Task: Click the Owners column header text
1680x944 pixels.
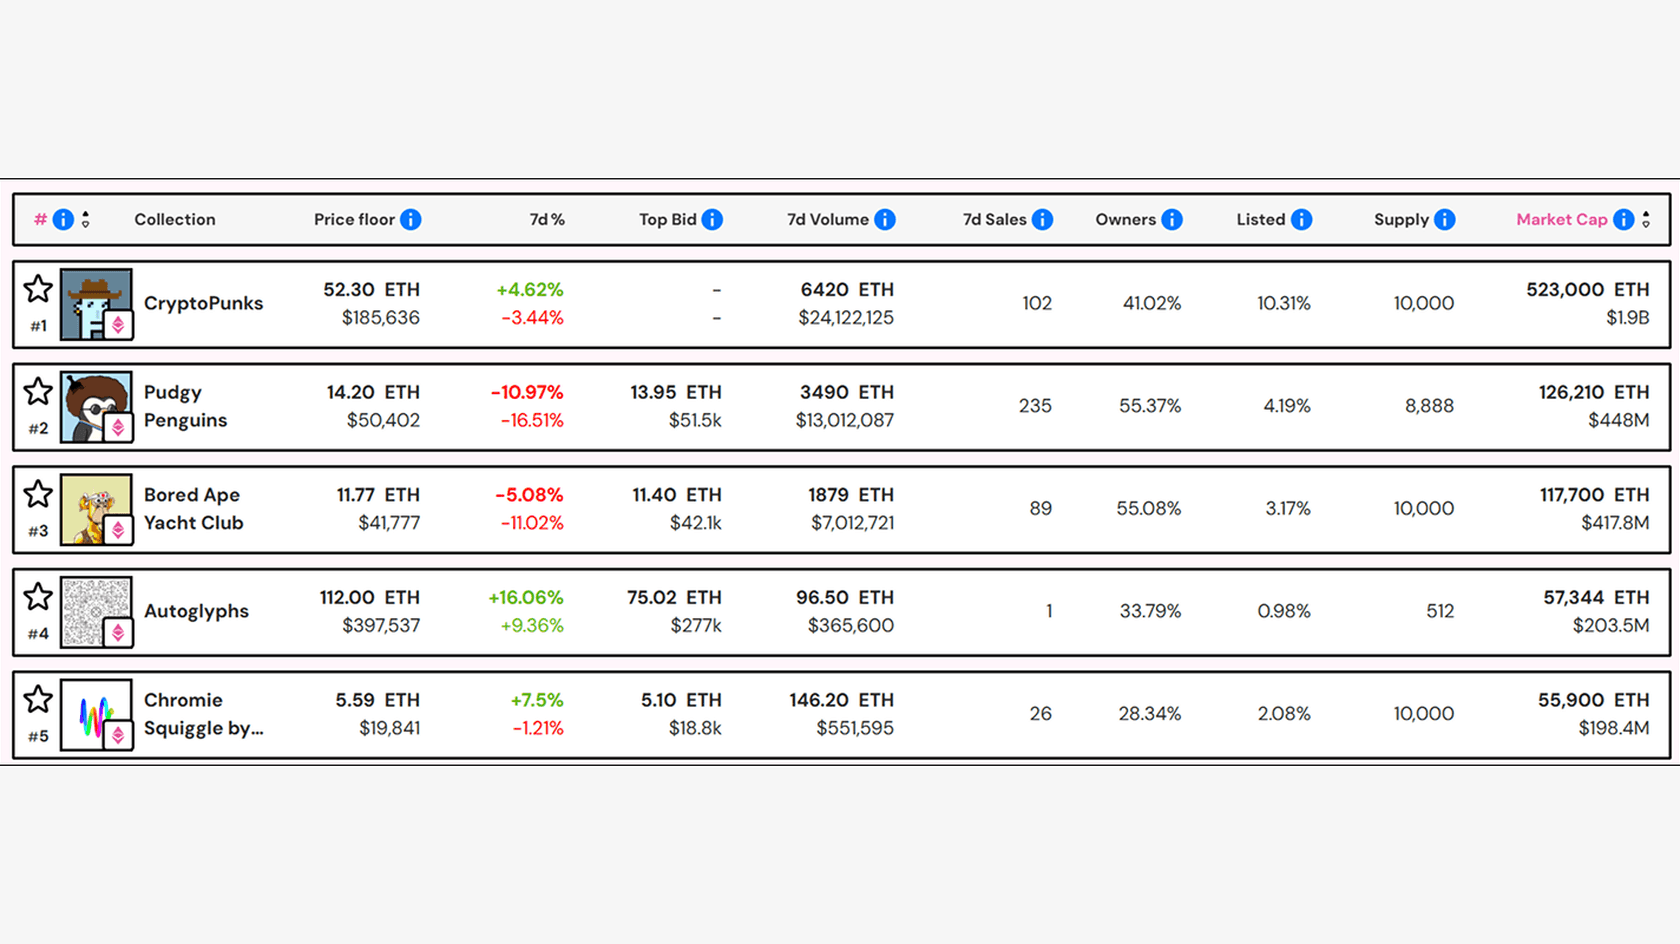Action: [1125, 219]
